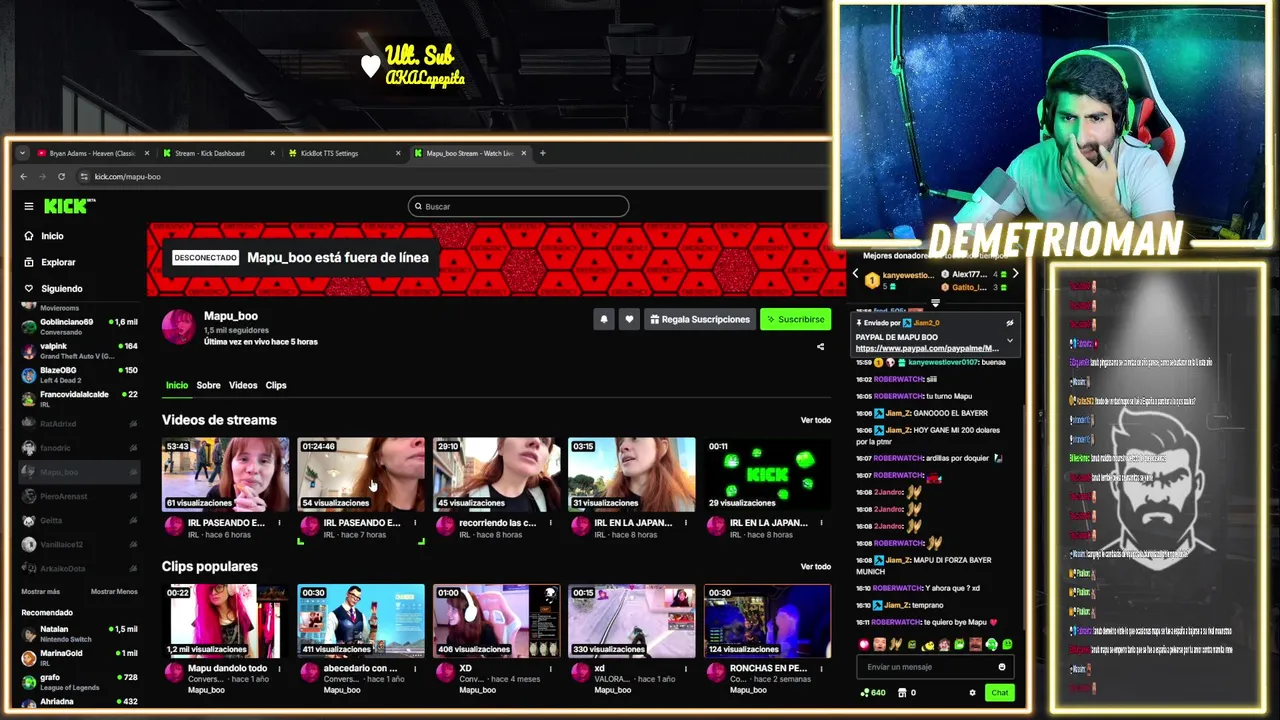Go back in the browser
This screenshot has width=1280, height=720.
[24, 176]
